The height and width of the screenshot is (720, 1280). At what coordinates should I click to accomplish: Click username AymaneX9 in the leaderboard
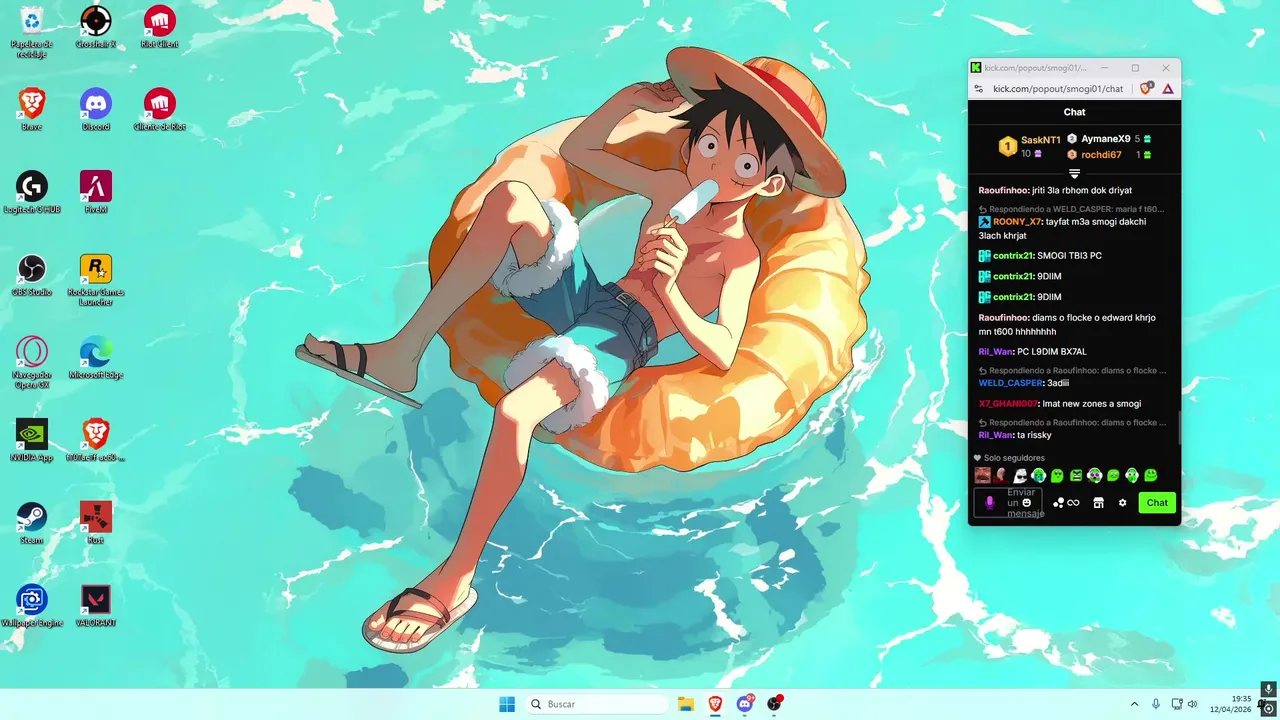click(1105, 139)
